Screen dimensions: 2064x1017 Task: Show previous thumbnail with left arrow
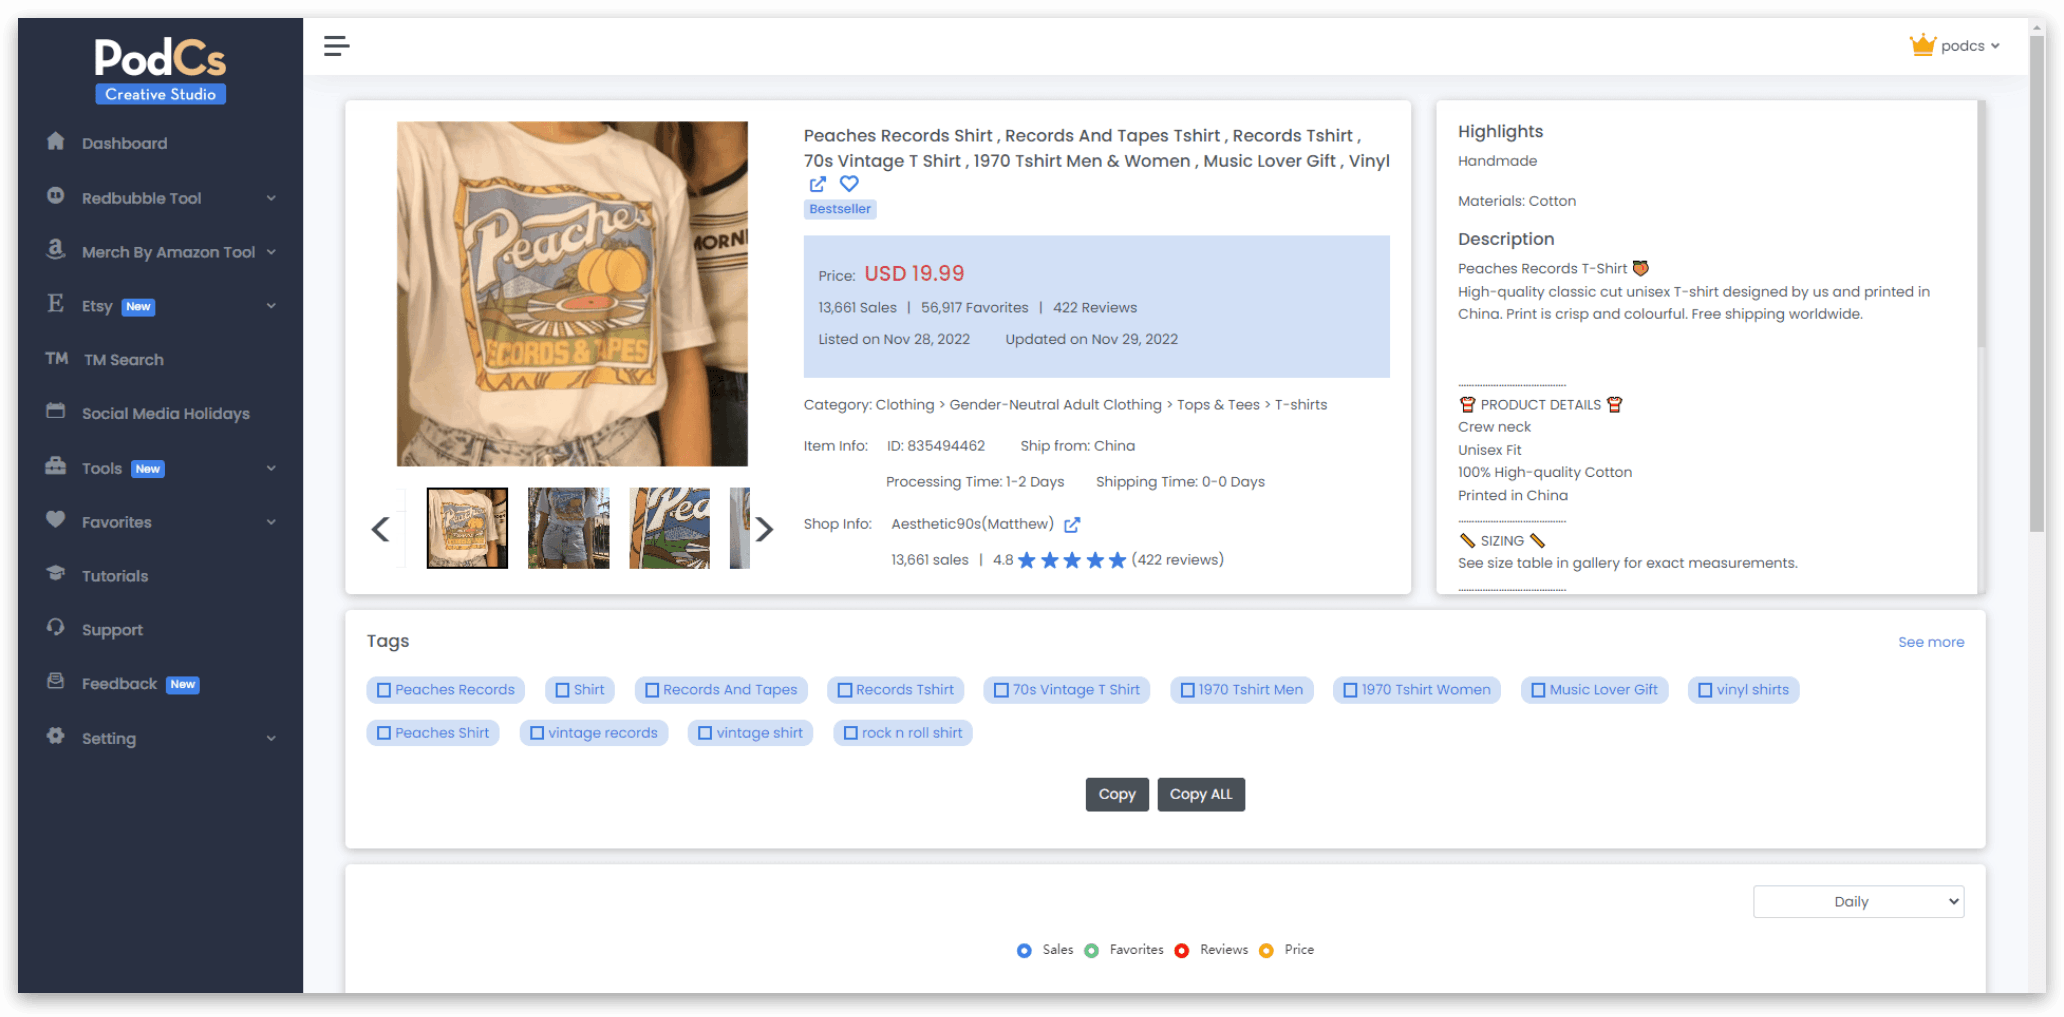pos(380,529)
